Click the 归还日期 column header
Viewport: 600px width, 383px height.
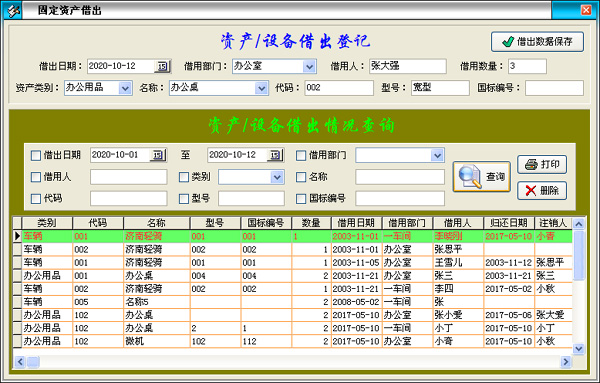(509, 223)
